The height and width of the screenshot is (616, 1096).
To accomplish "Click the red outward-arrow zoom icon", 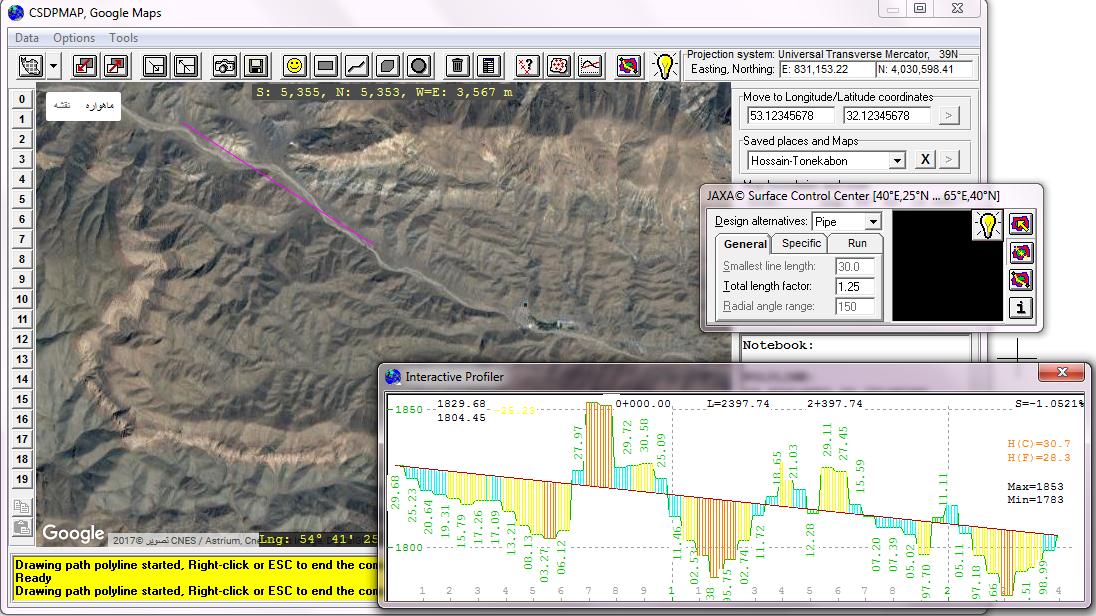I will click(116, 66).
